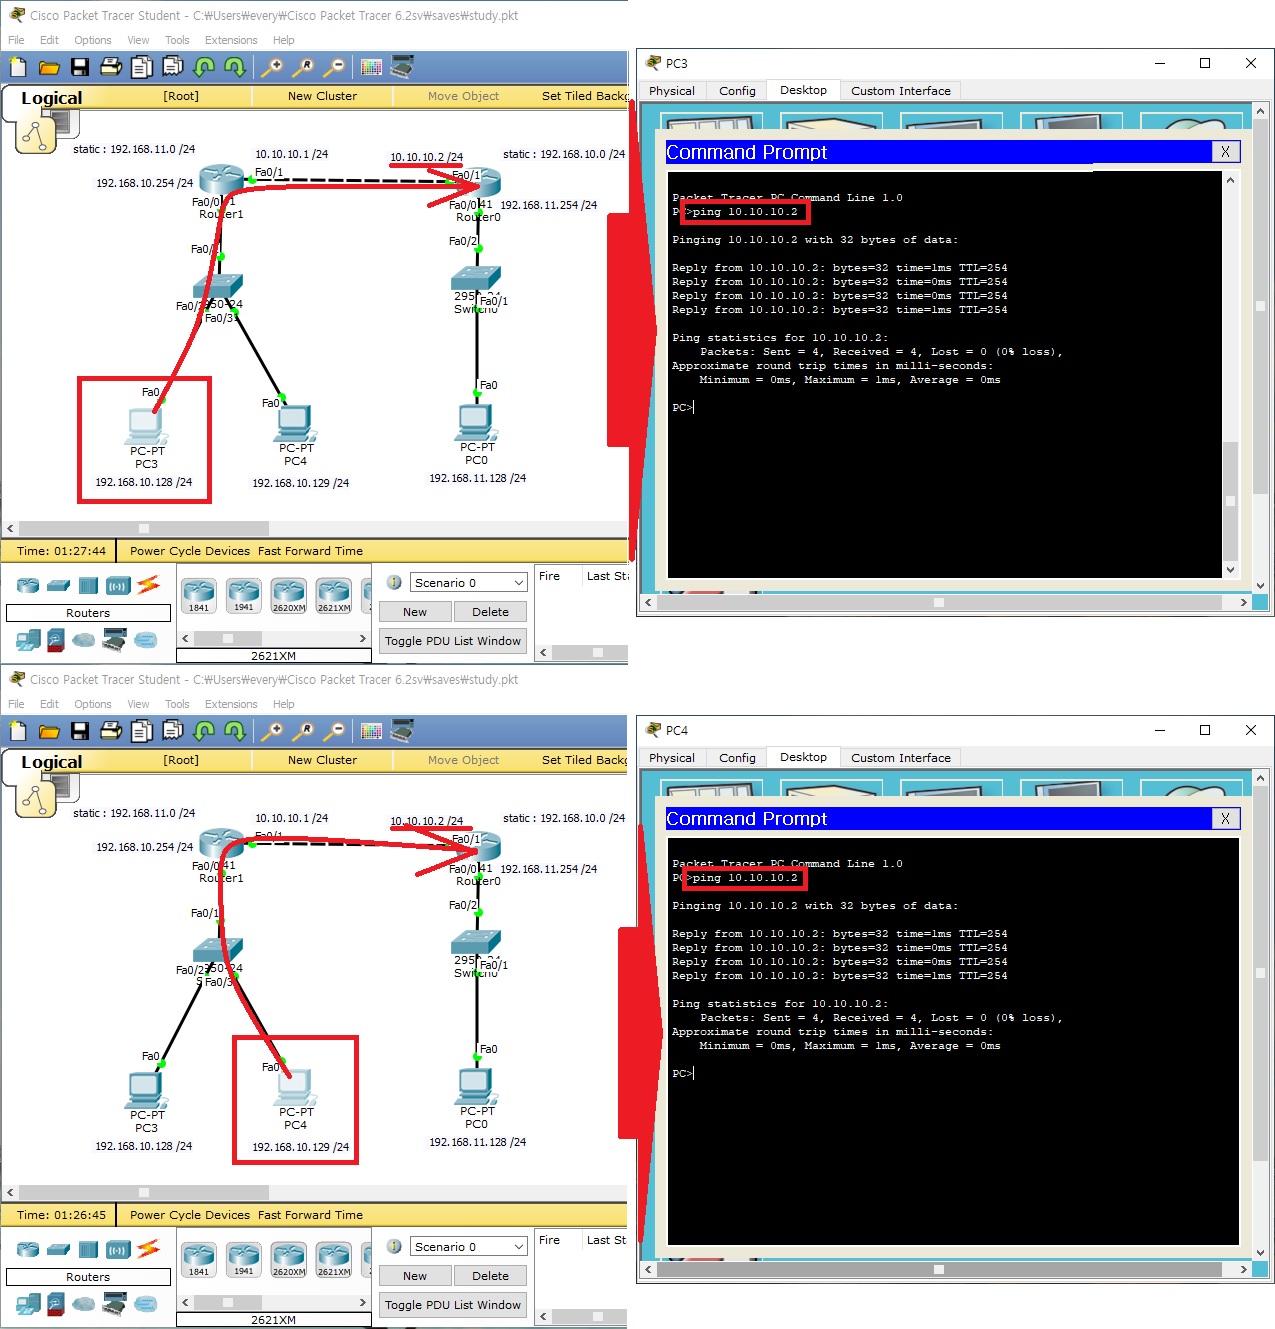Click right scroll arrow of upper router model list
Viewport: 1275px width, 1329px height.
tap(362, 638)
